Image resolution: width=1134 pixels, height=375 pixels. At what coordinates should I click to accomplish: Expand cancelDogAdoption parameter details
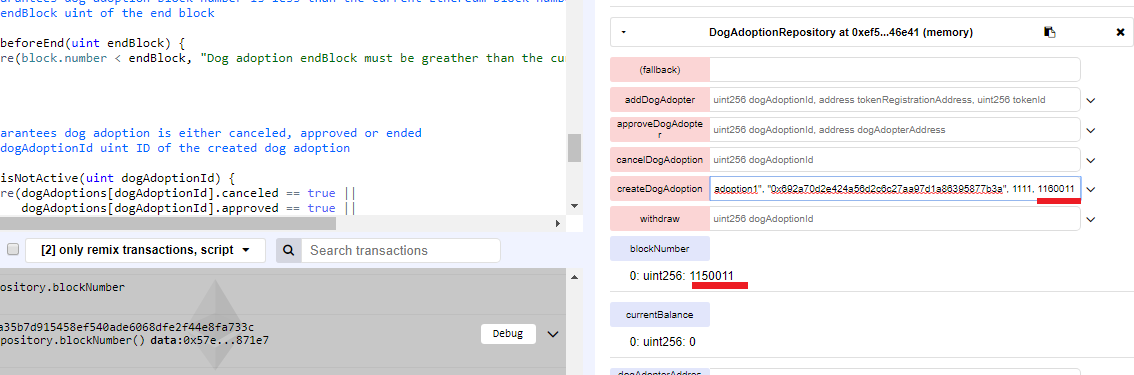(x=1091, y=160)
